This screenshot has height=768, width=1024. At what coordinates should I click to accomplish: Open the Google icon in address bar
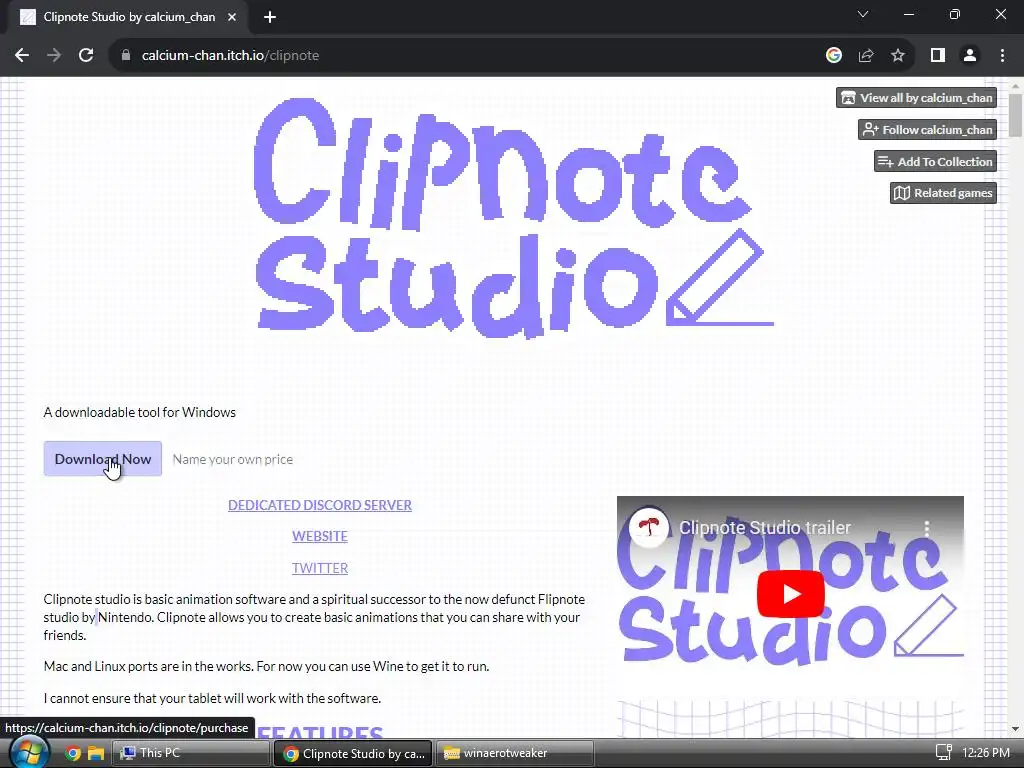point(833,56)
